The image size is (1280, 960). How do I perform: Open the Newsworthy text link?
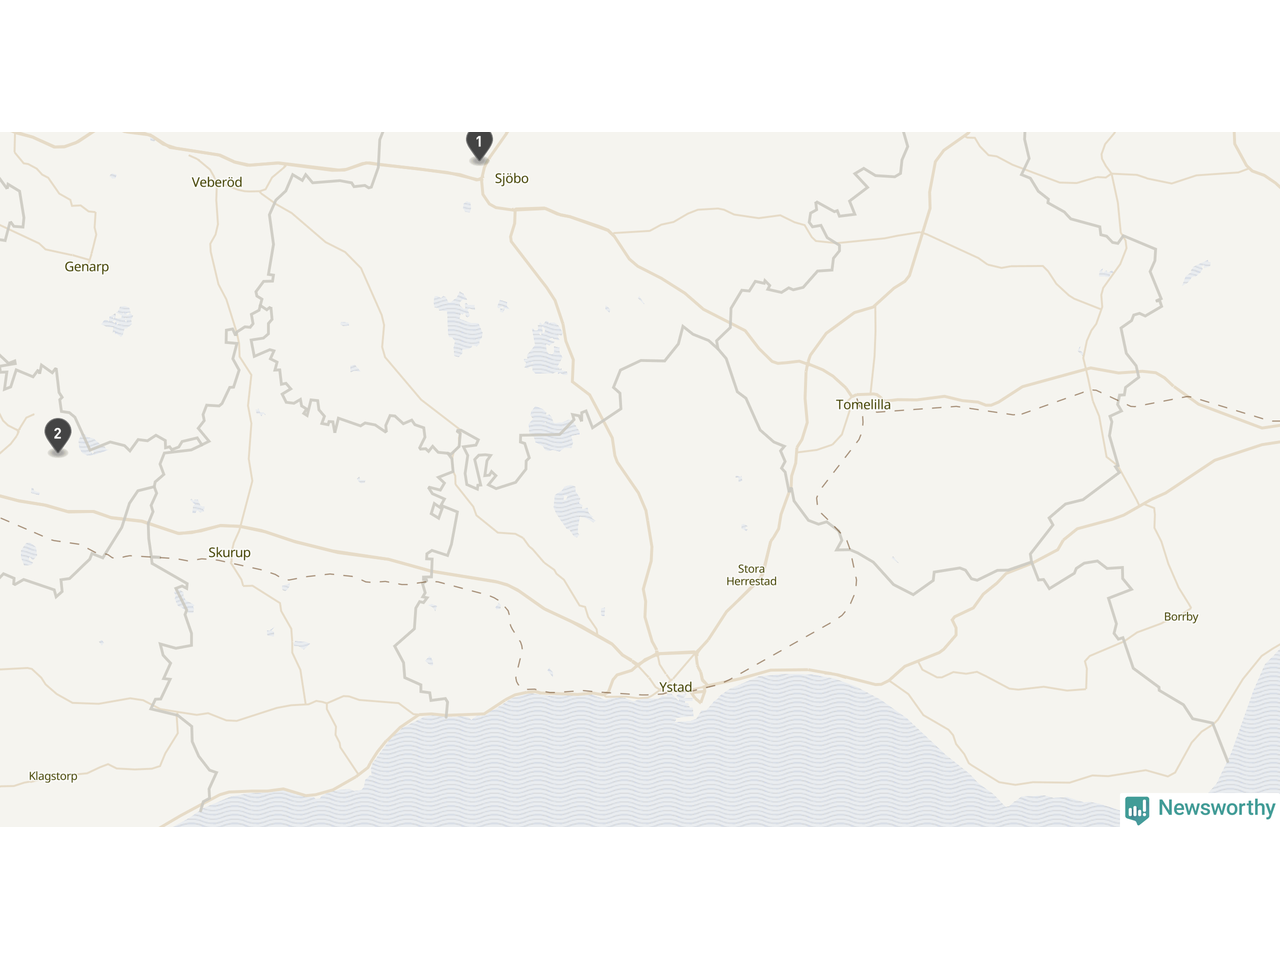(1216, 808)
